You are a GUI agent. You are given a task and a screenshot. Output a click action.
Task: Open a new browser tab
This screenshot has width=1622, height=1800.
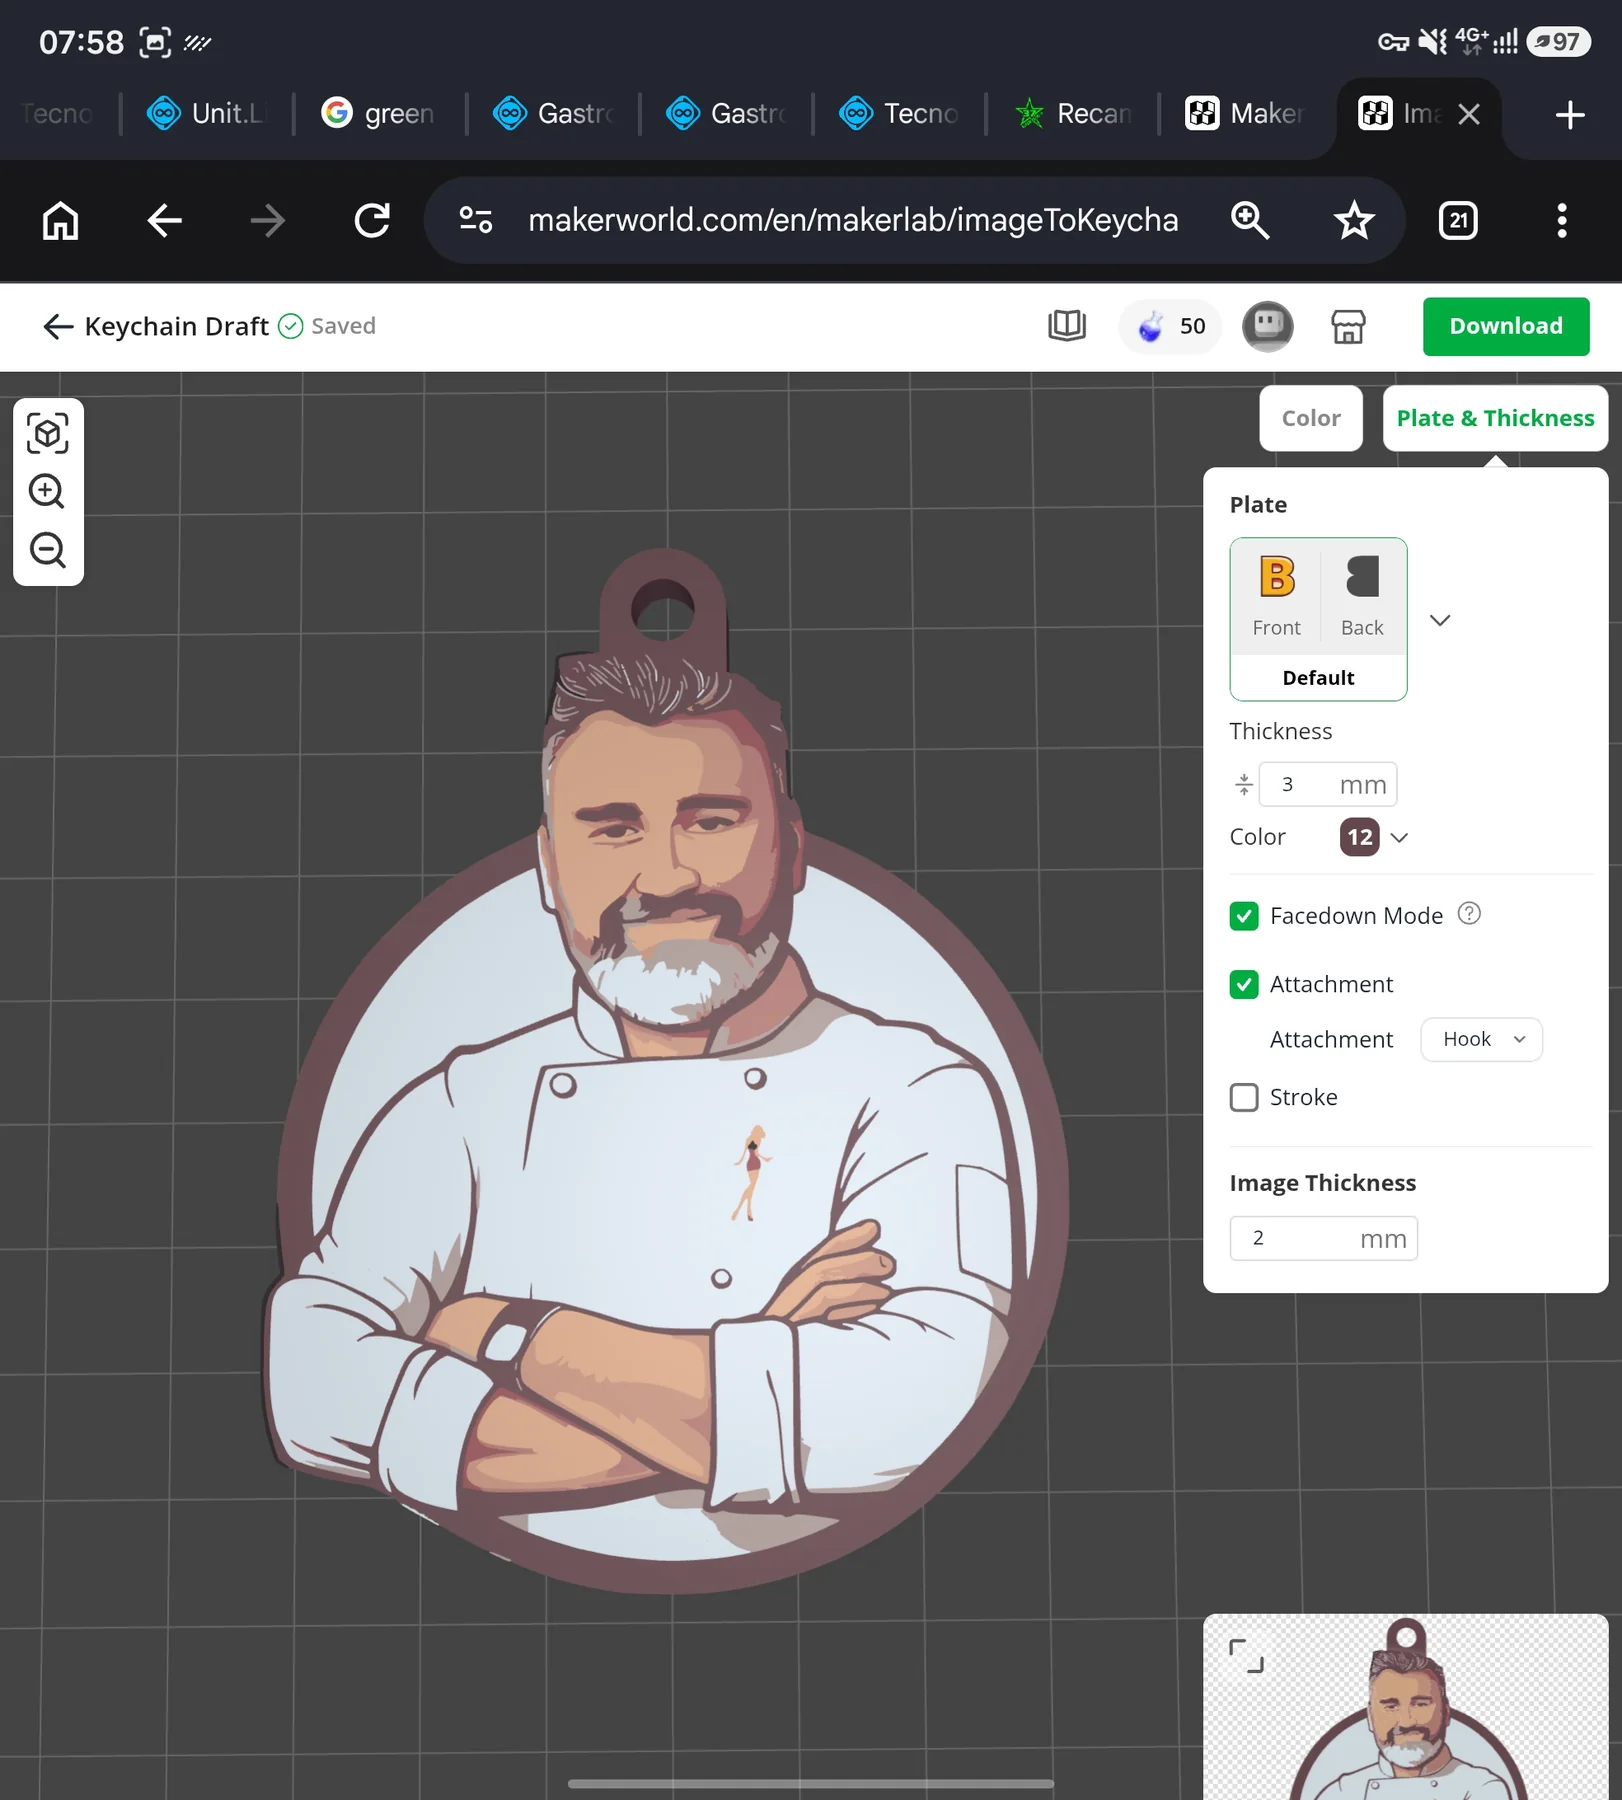pos(1570,114)
